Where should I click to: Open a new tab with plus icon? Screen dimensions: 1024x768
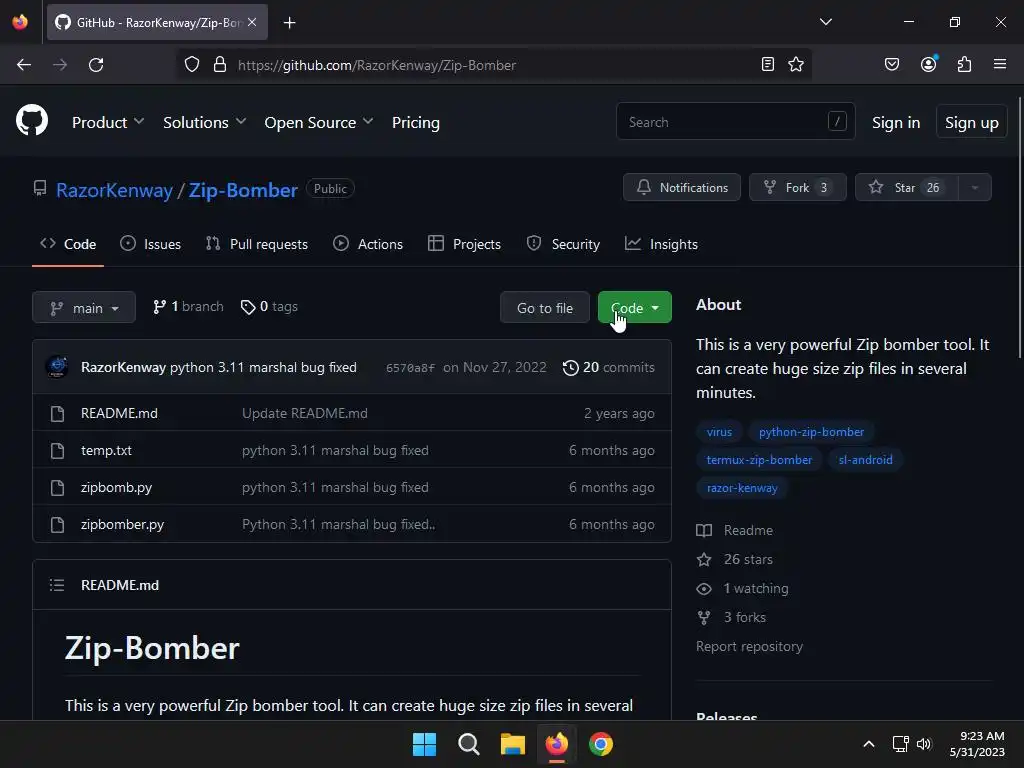pyautogui.click(x=289, y=23)
